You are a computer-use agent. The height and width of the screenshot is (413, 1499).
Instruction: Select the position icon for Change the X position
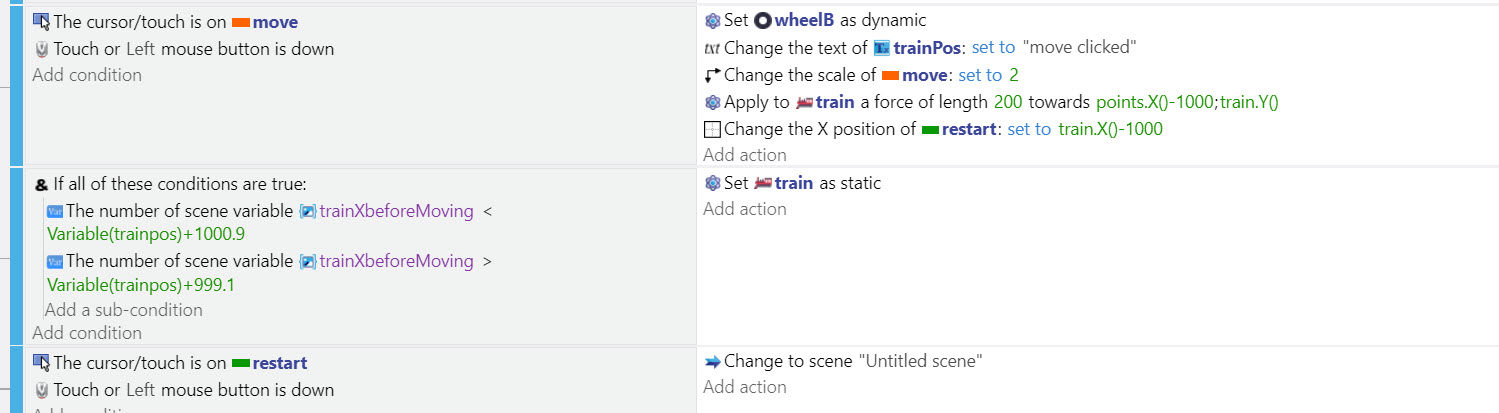[x=712, y=129]
